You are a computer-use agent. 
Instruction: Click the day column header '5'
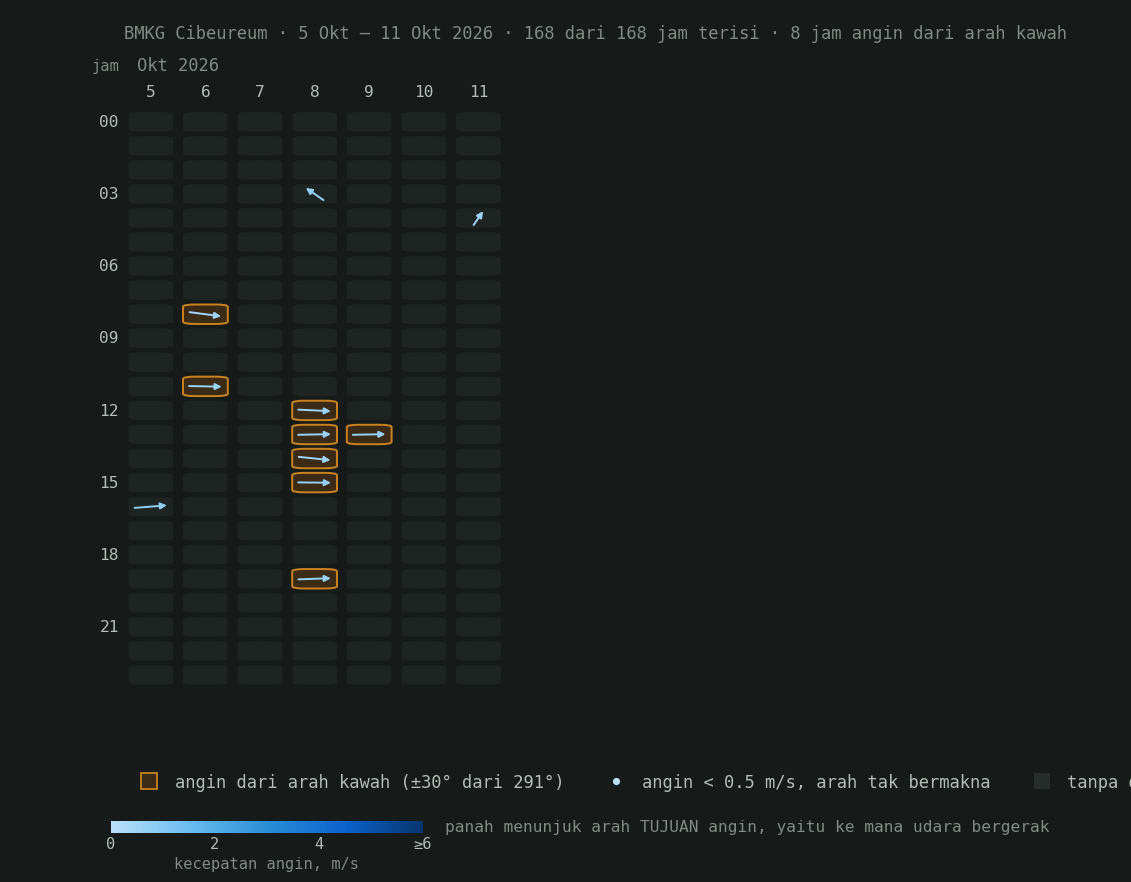(x=150, y=92)
